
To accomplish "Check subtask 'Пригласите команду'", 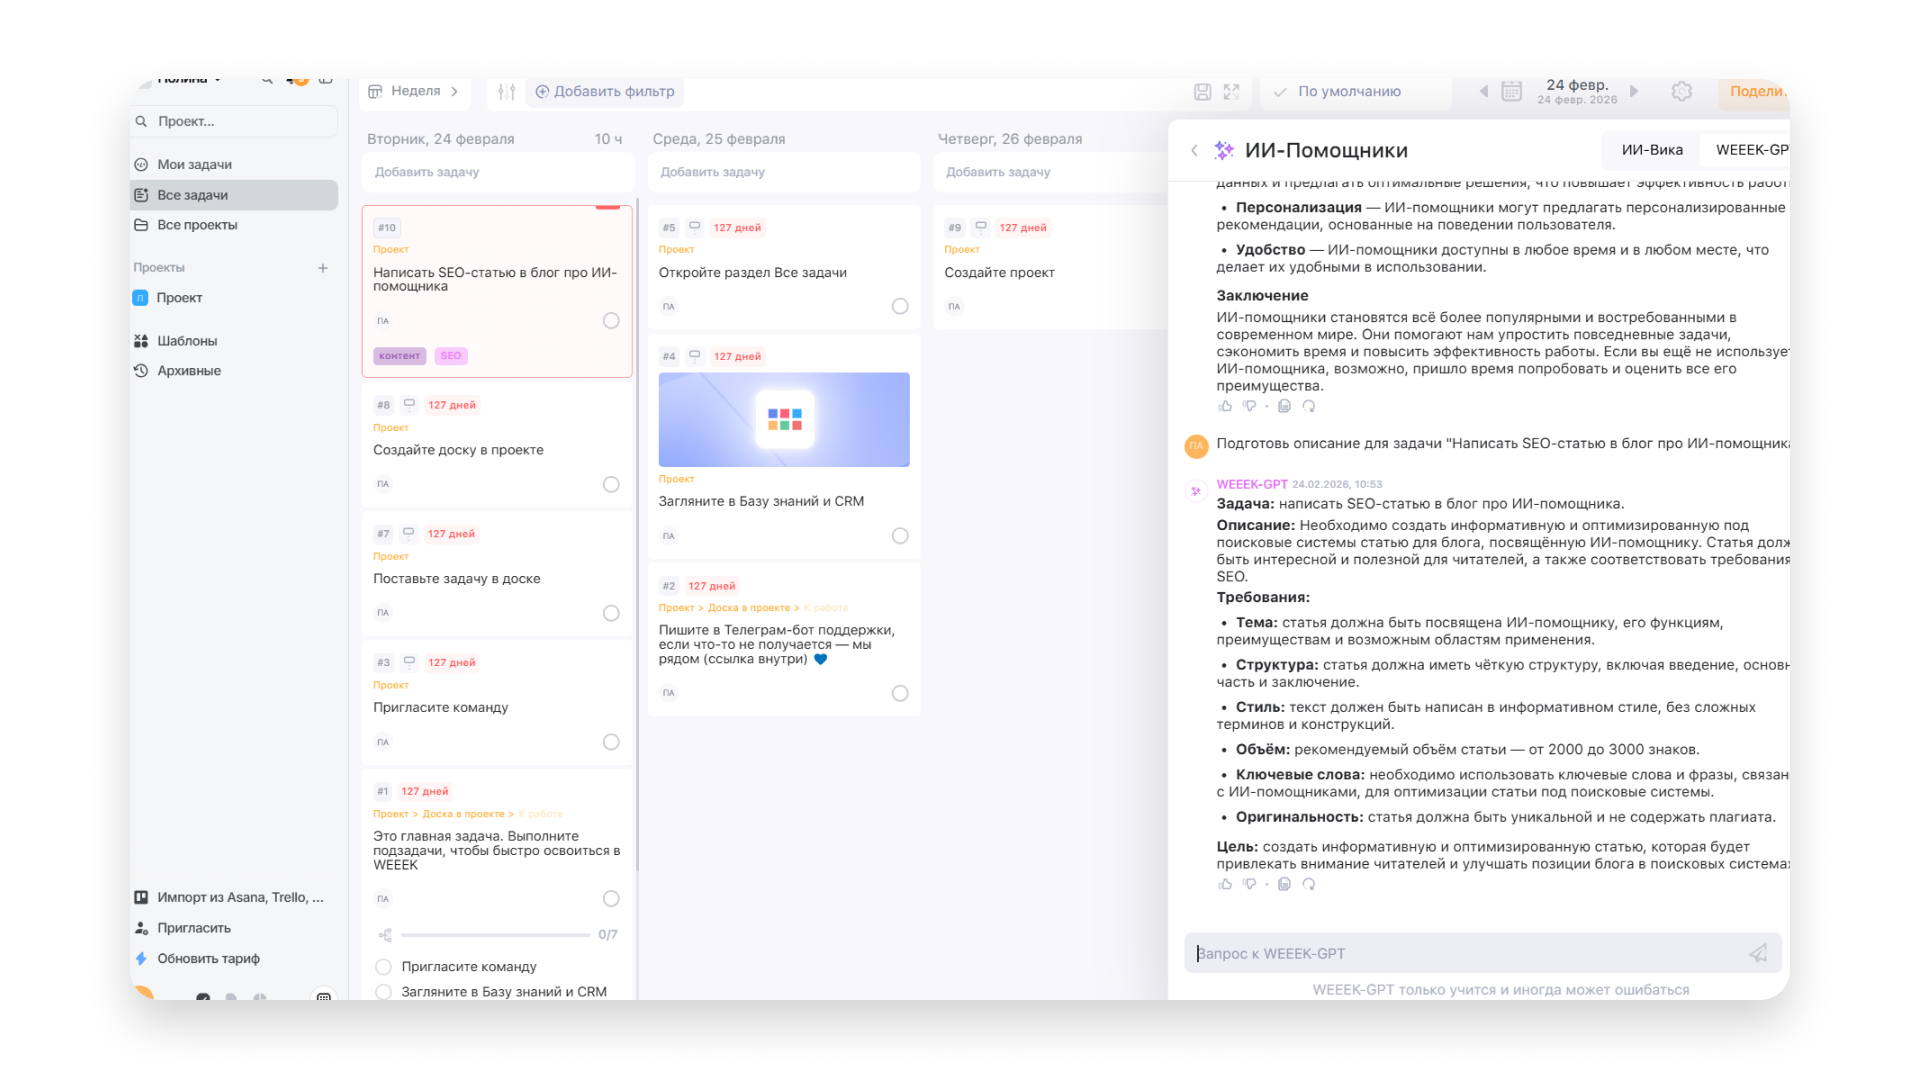I will click(383, 967).
